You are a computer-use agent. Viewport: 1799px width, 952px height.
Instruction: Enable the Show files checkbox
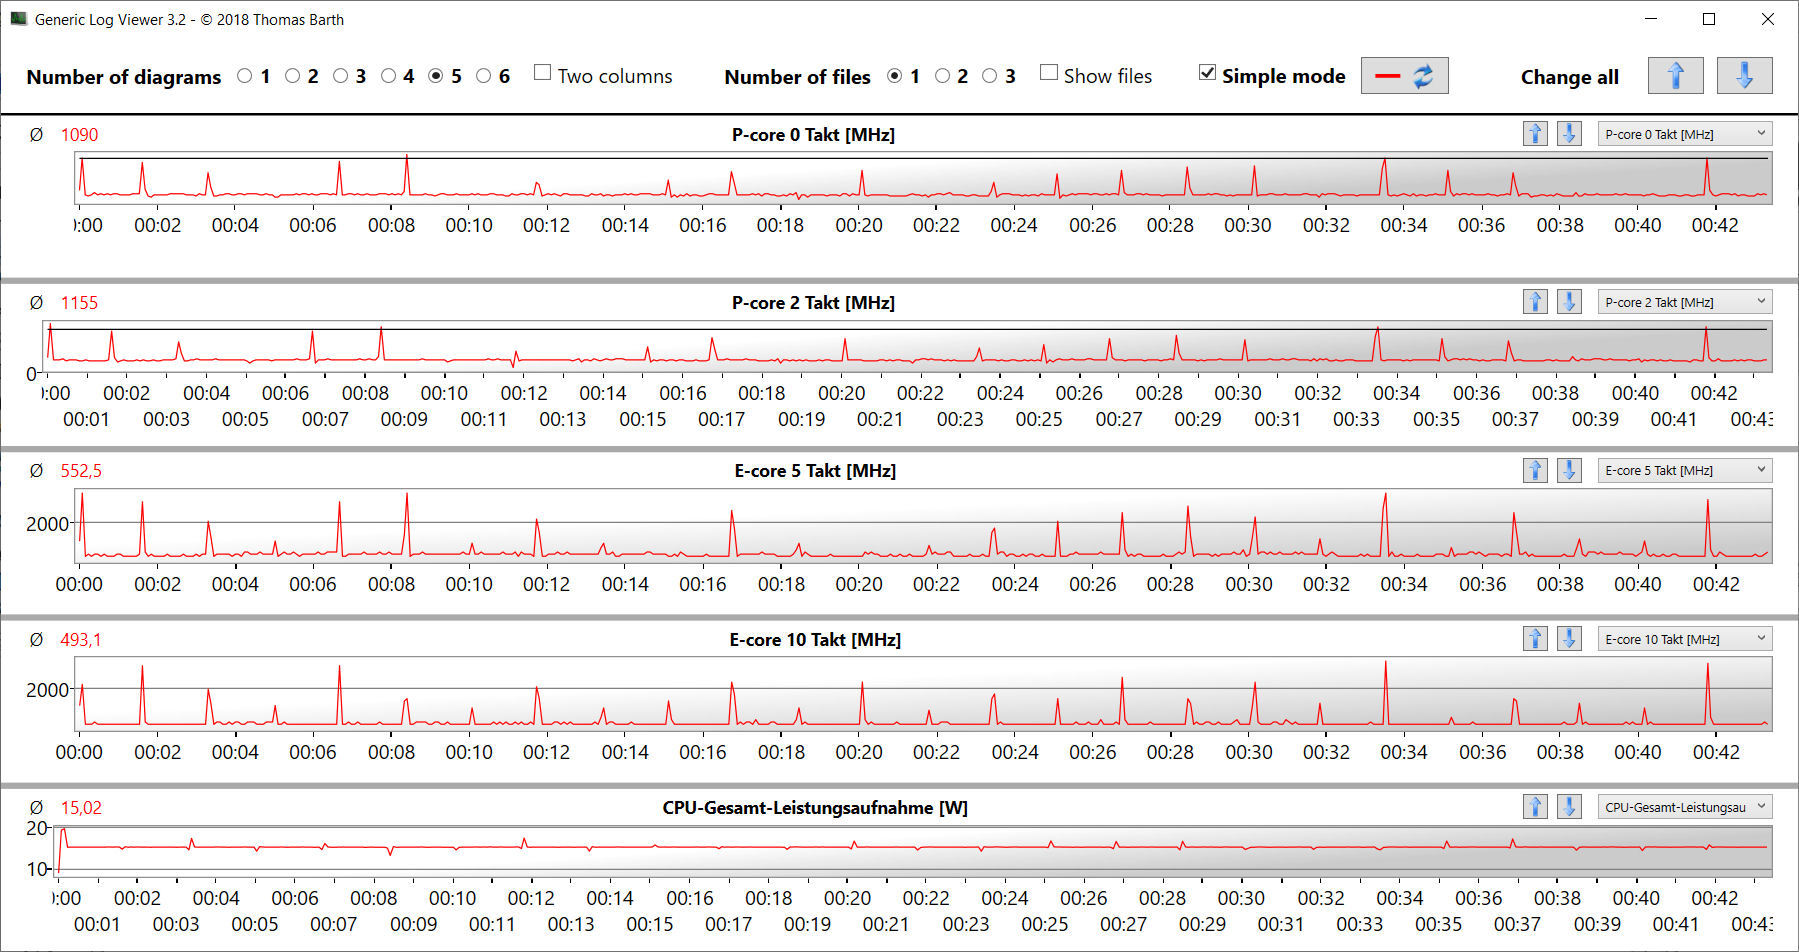1049,72
